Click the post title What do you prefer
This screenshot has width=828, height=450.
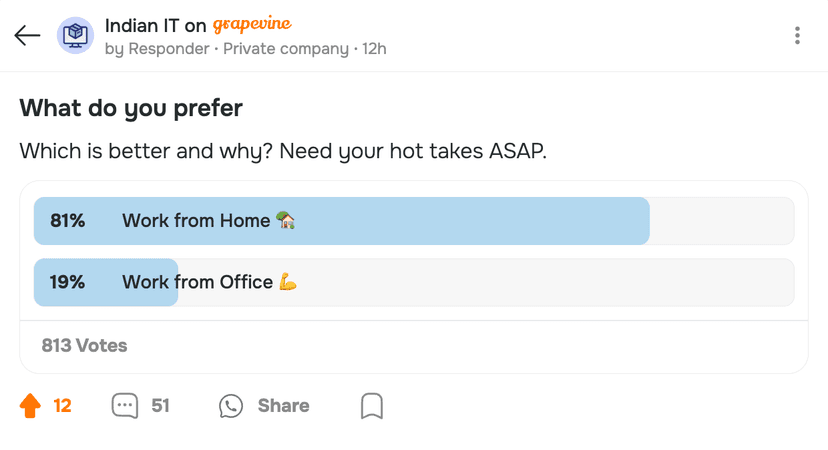point(131,108)
